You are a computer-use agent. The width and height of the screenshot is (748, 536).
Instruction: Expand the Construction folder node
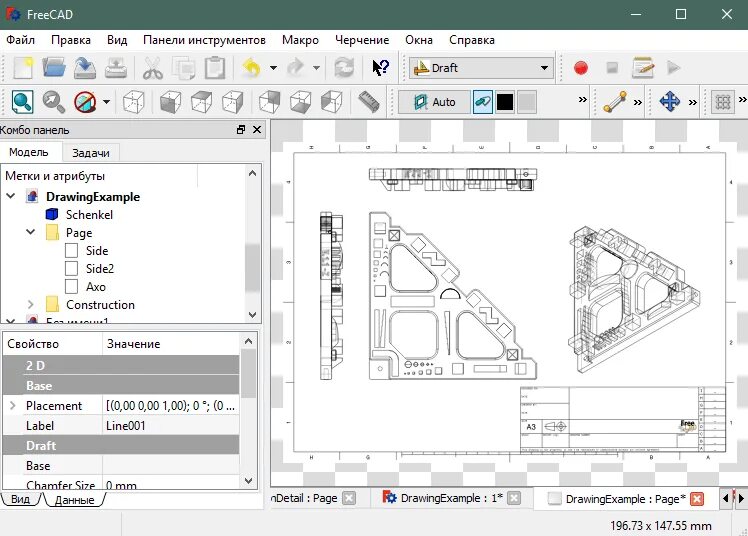(31, 304)
